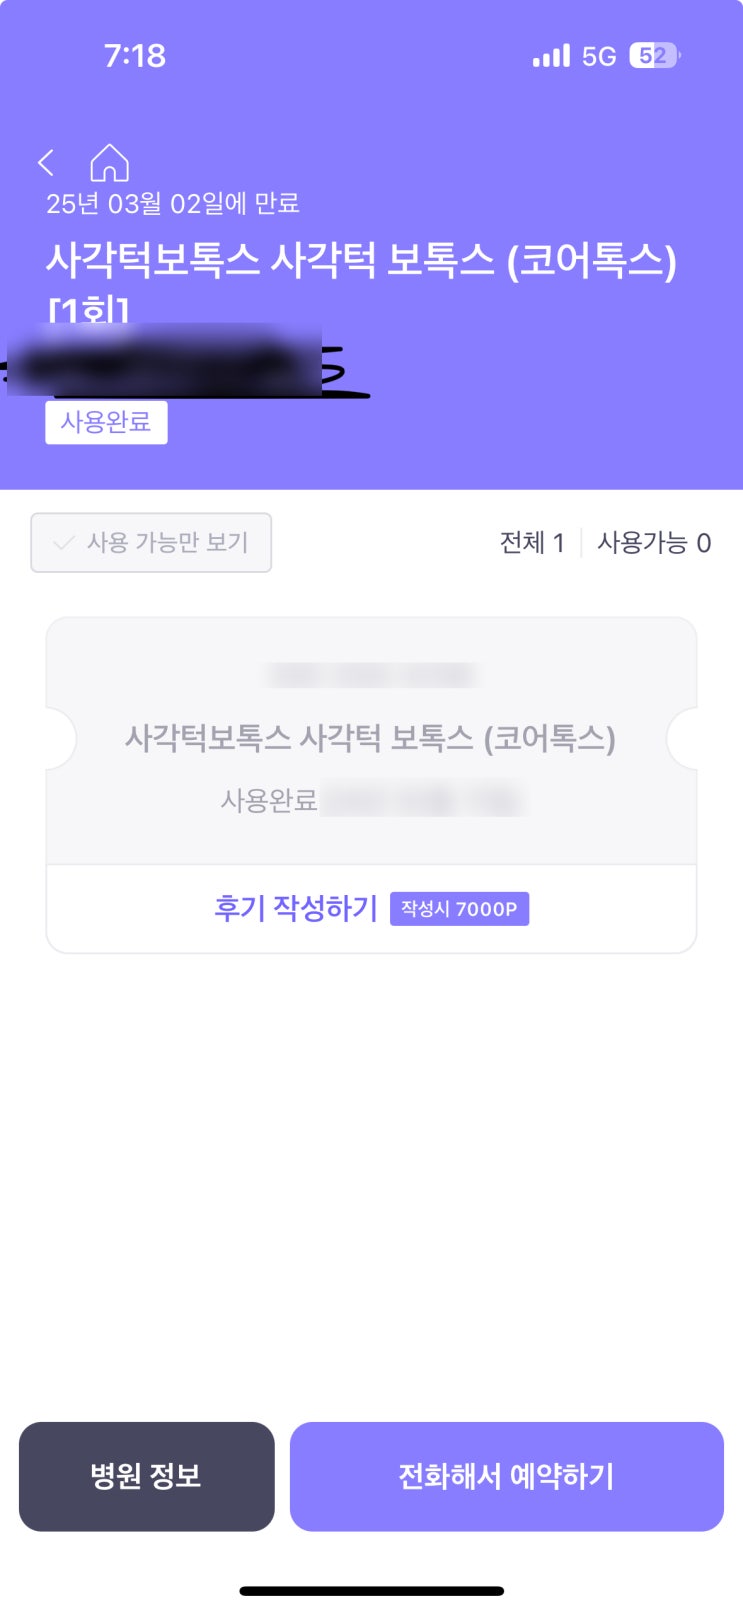
Task: Tap the header title 사각턱보톡스 (코어톡스) [1회]
Action: 360,262
